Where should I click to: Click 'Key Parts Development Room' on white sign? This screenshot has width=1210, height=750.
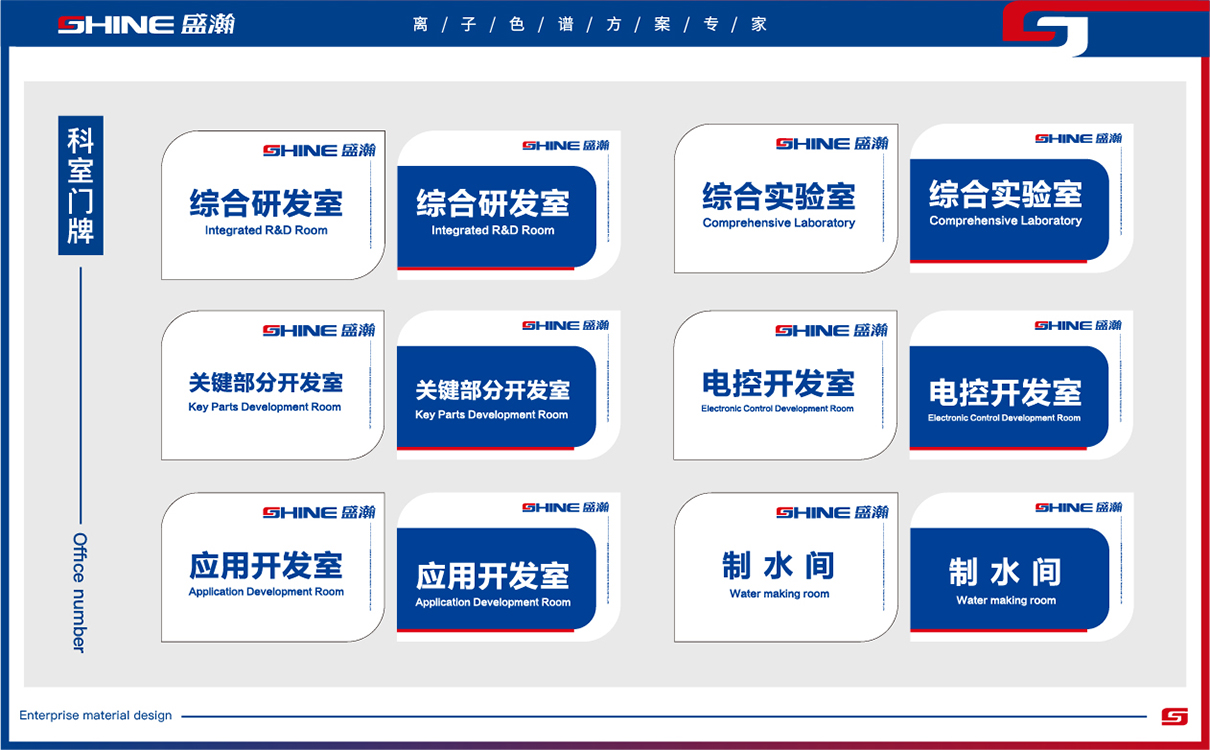[x=265, y=407]
